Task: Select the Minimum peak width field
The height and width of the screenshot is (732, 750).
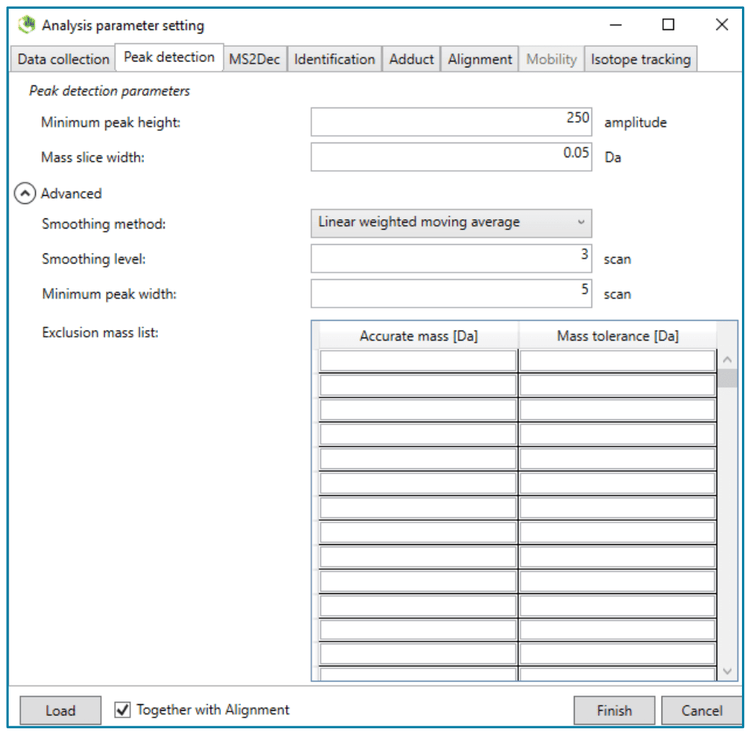Action: (x=451, y=294)
